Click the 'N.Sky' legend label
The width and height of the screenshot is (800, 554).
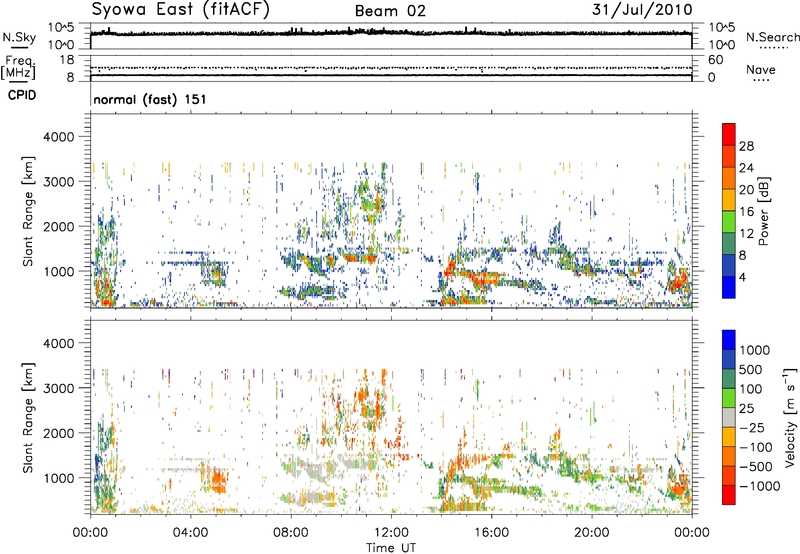pos(19,37)
